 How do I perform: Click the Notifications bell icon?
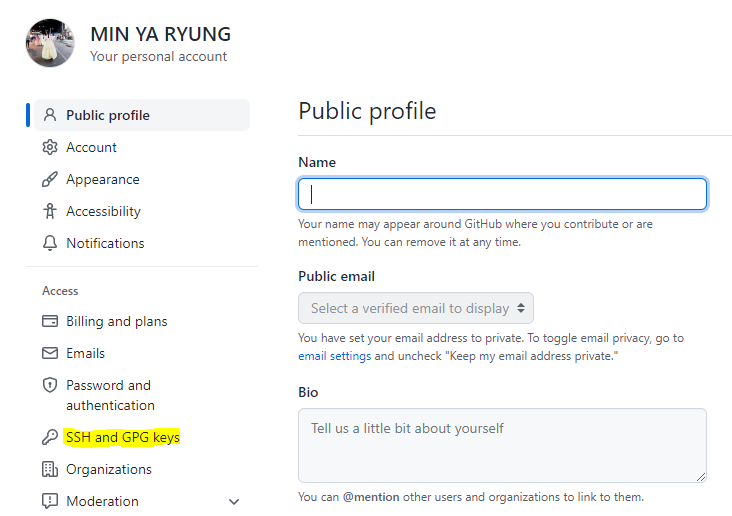pyautogui.click(x=50, y=243)
